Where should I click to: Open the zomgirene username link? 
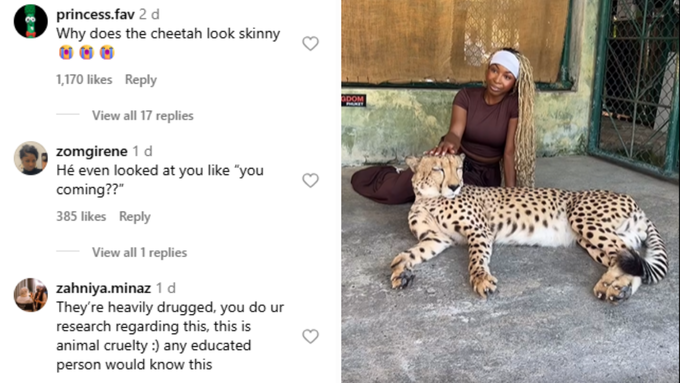pos(92,151)
